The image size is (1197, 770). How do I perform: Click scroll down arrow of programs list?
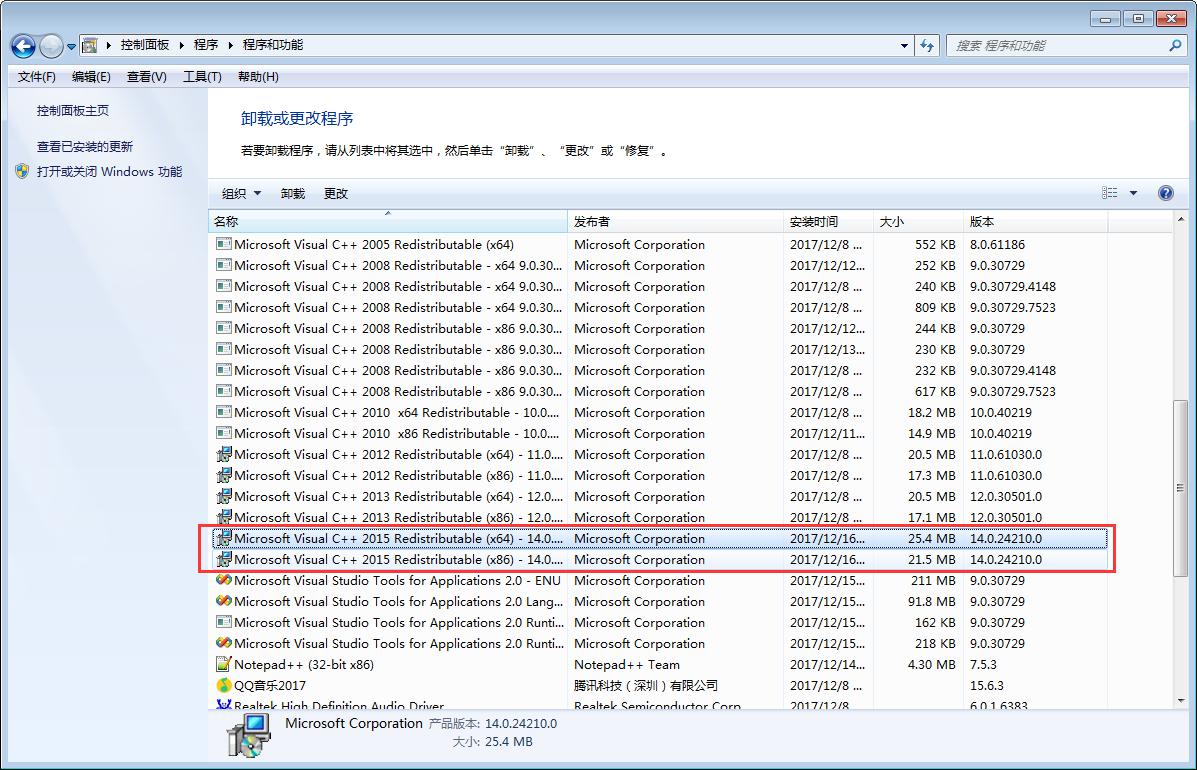tap(1181, 701)
